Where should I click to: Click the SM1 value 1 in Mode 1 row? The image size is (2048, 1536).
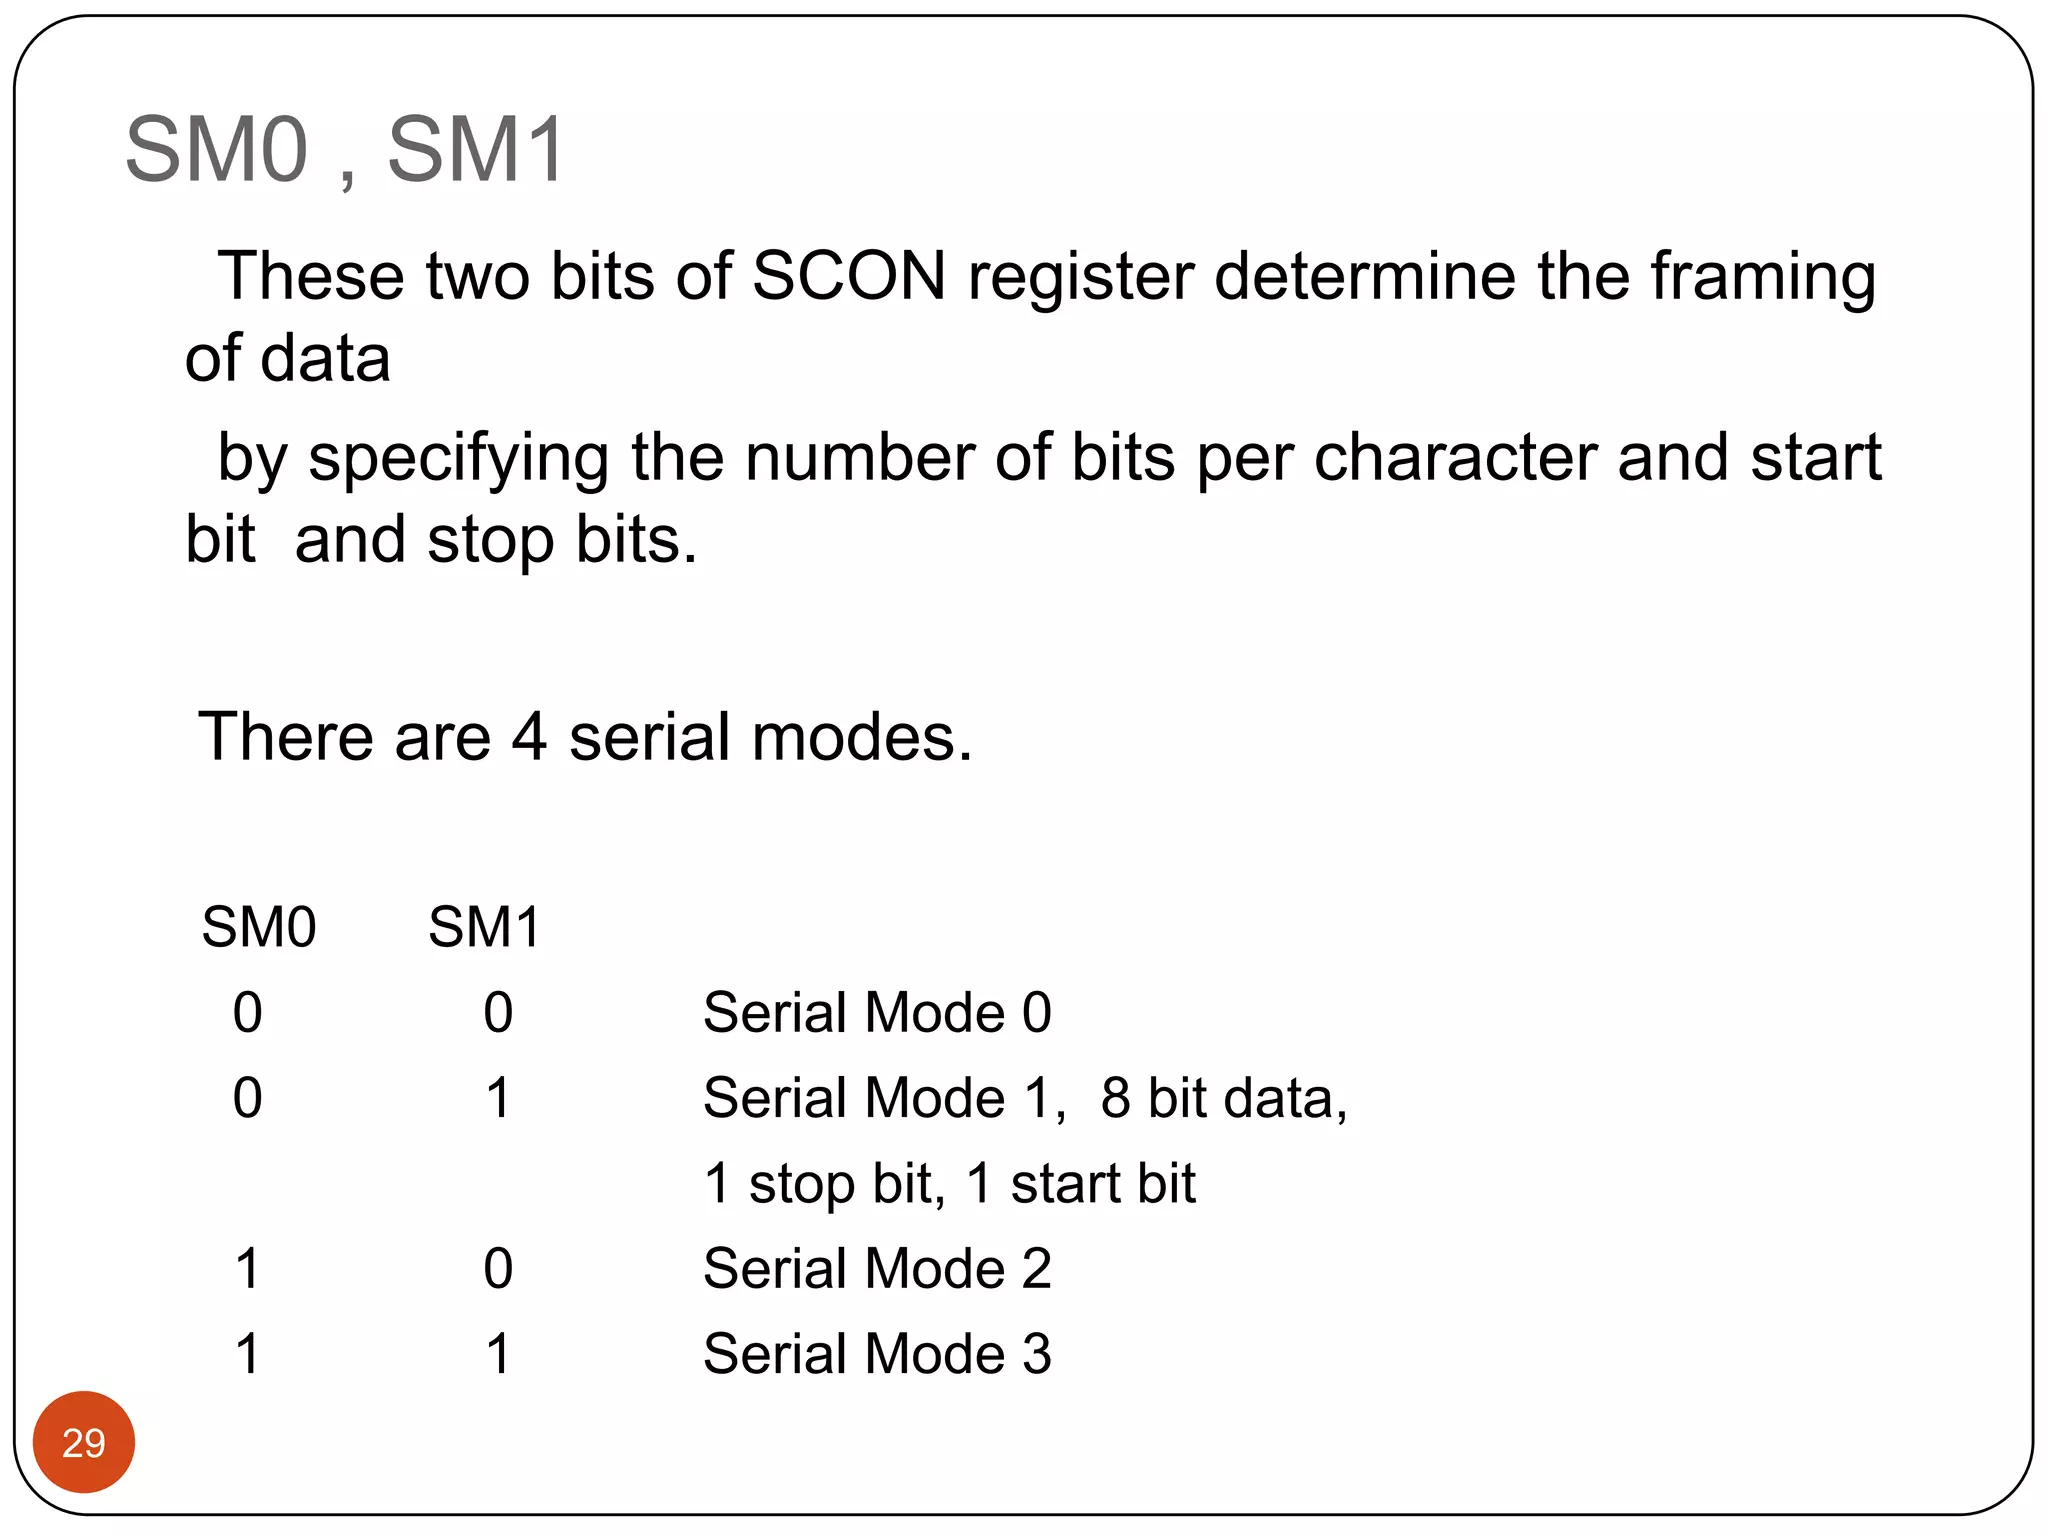point(498,1098)
